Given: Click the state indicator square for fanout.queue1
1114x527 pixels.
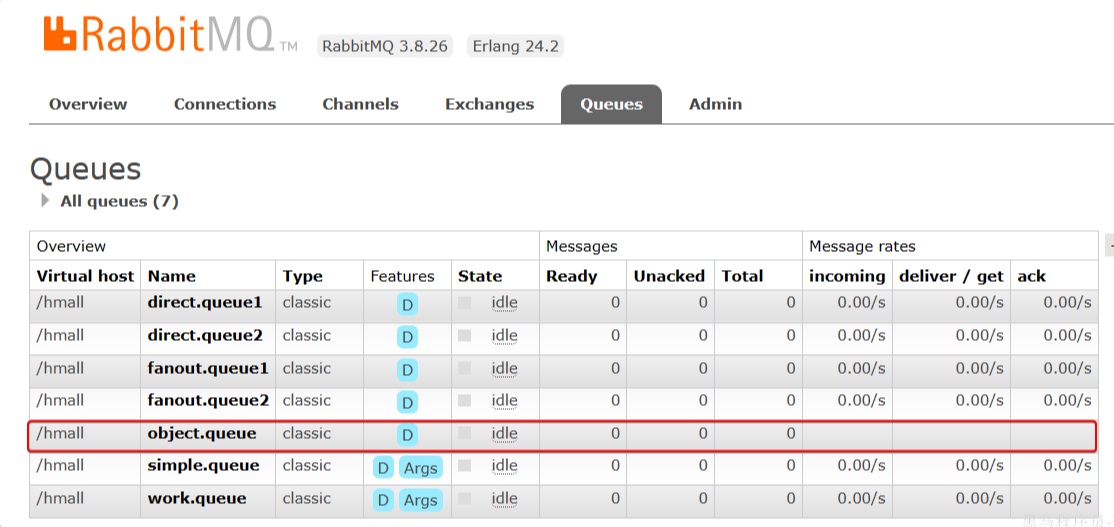Looking at the screenshot, I should [x=464, y=368].
